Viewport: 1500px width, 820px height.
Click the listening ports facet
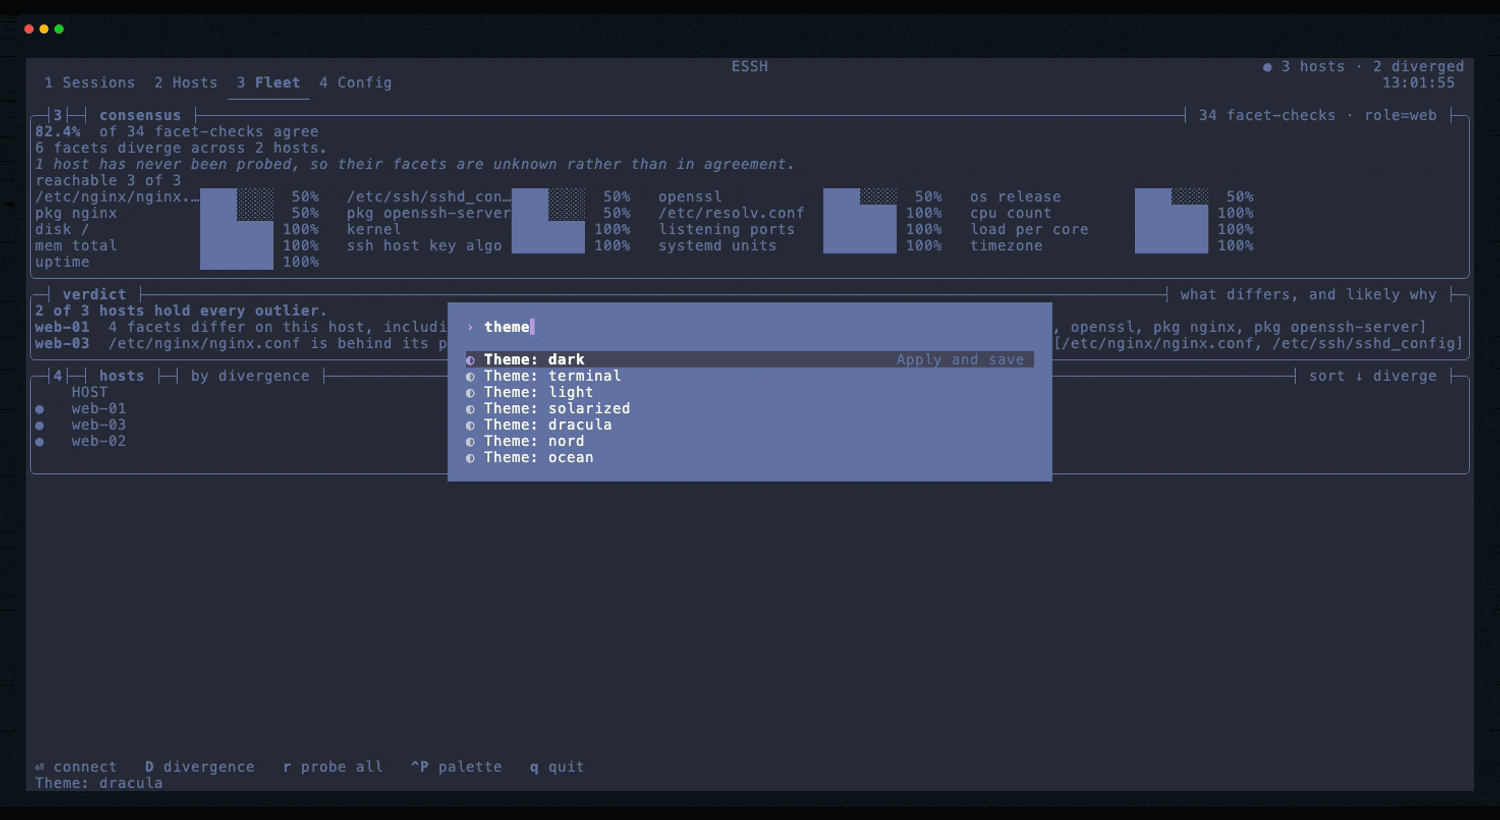point(727,230)
